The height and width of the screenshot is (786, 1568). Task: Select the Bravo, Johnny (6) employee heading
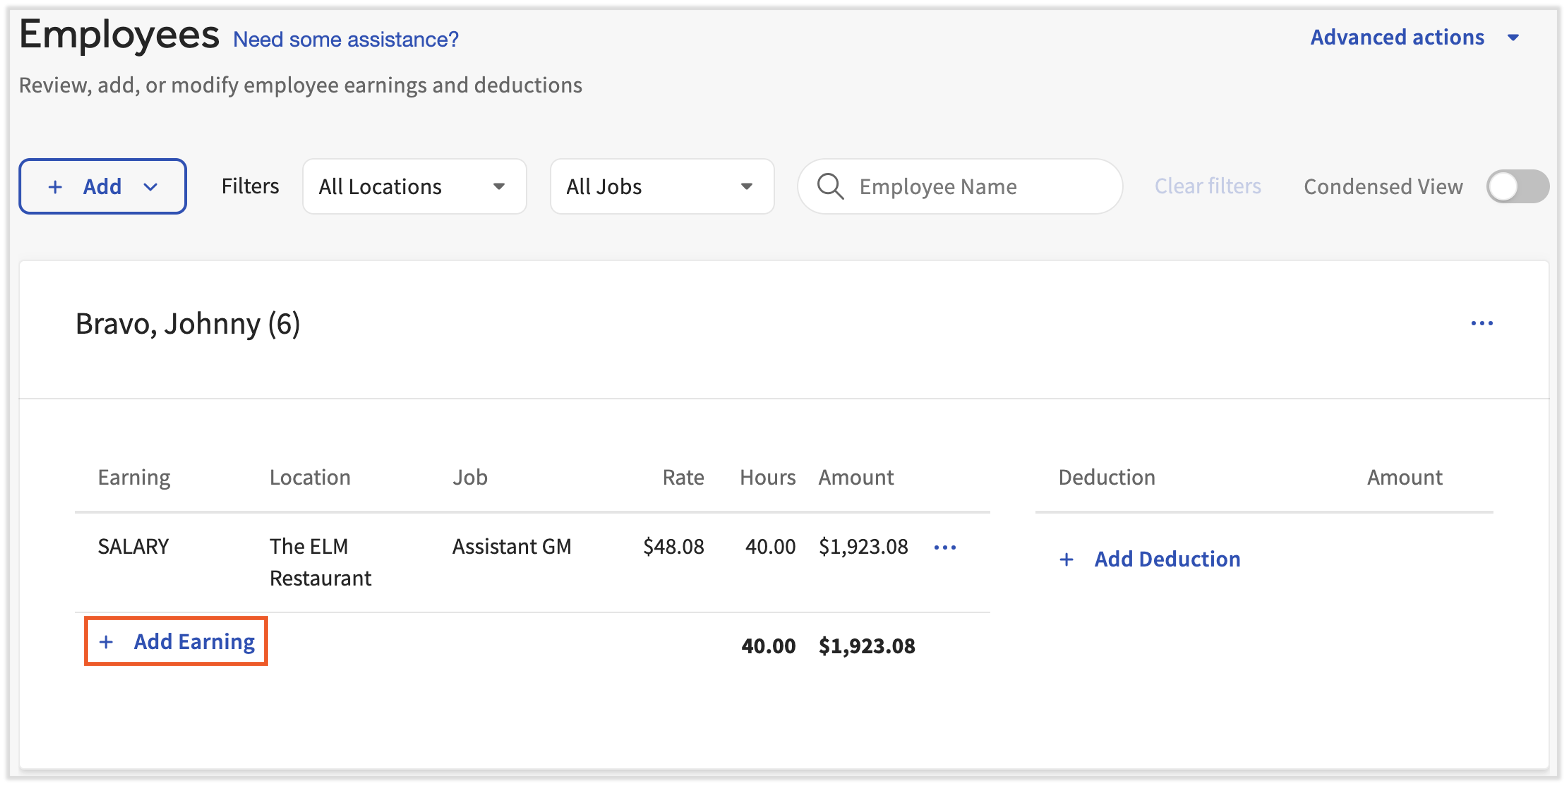(188, 324)
